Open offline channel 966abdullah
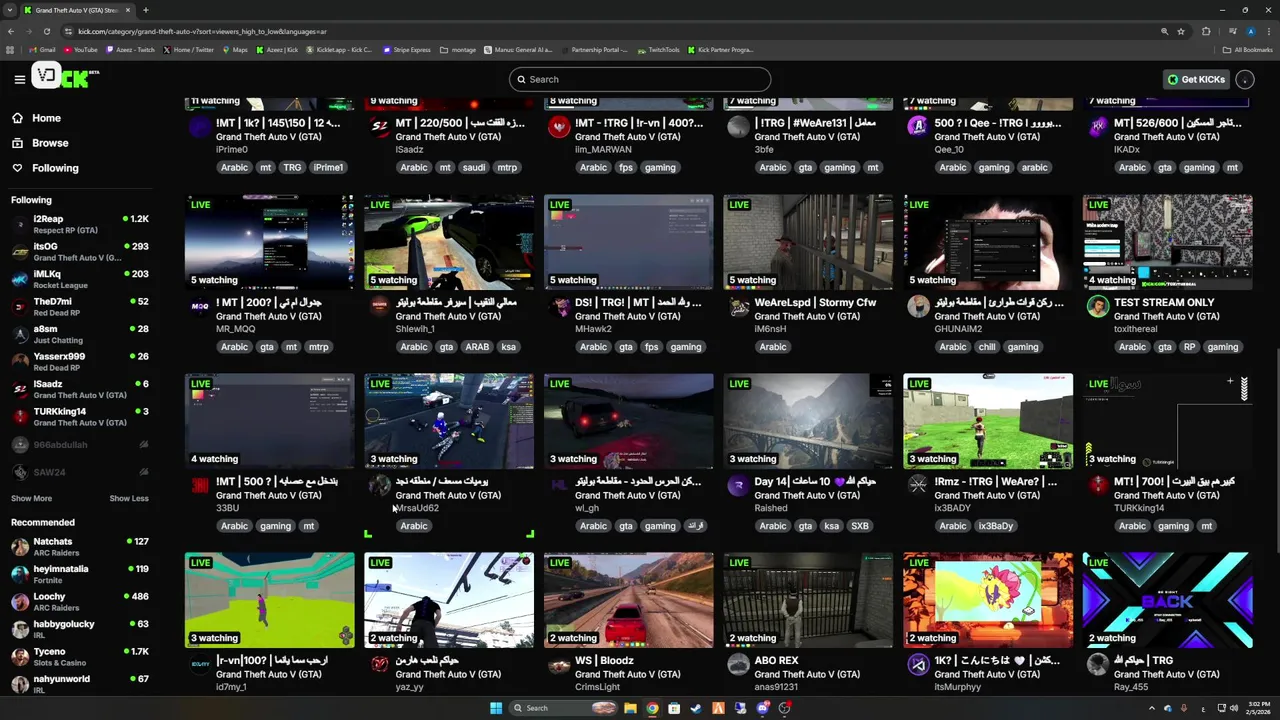 80,444
